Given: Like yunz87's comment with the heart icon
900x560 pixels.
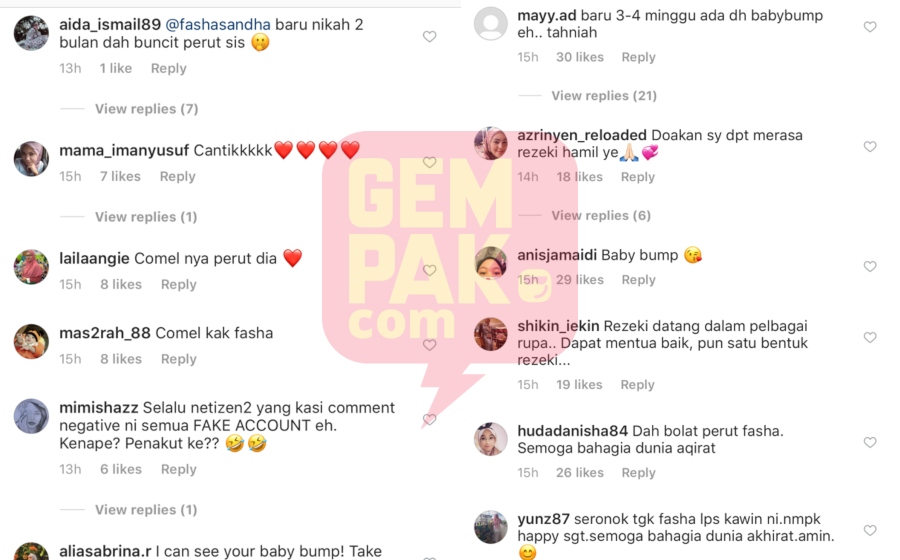Looking at the screenshot, I should (x=870, y=530).
